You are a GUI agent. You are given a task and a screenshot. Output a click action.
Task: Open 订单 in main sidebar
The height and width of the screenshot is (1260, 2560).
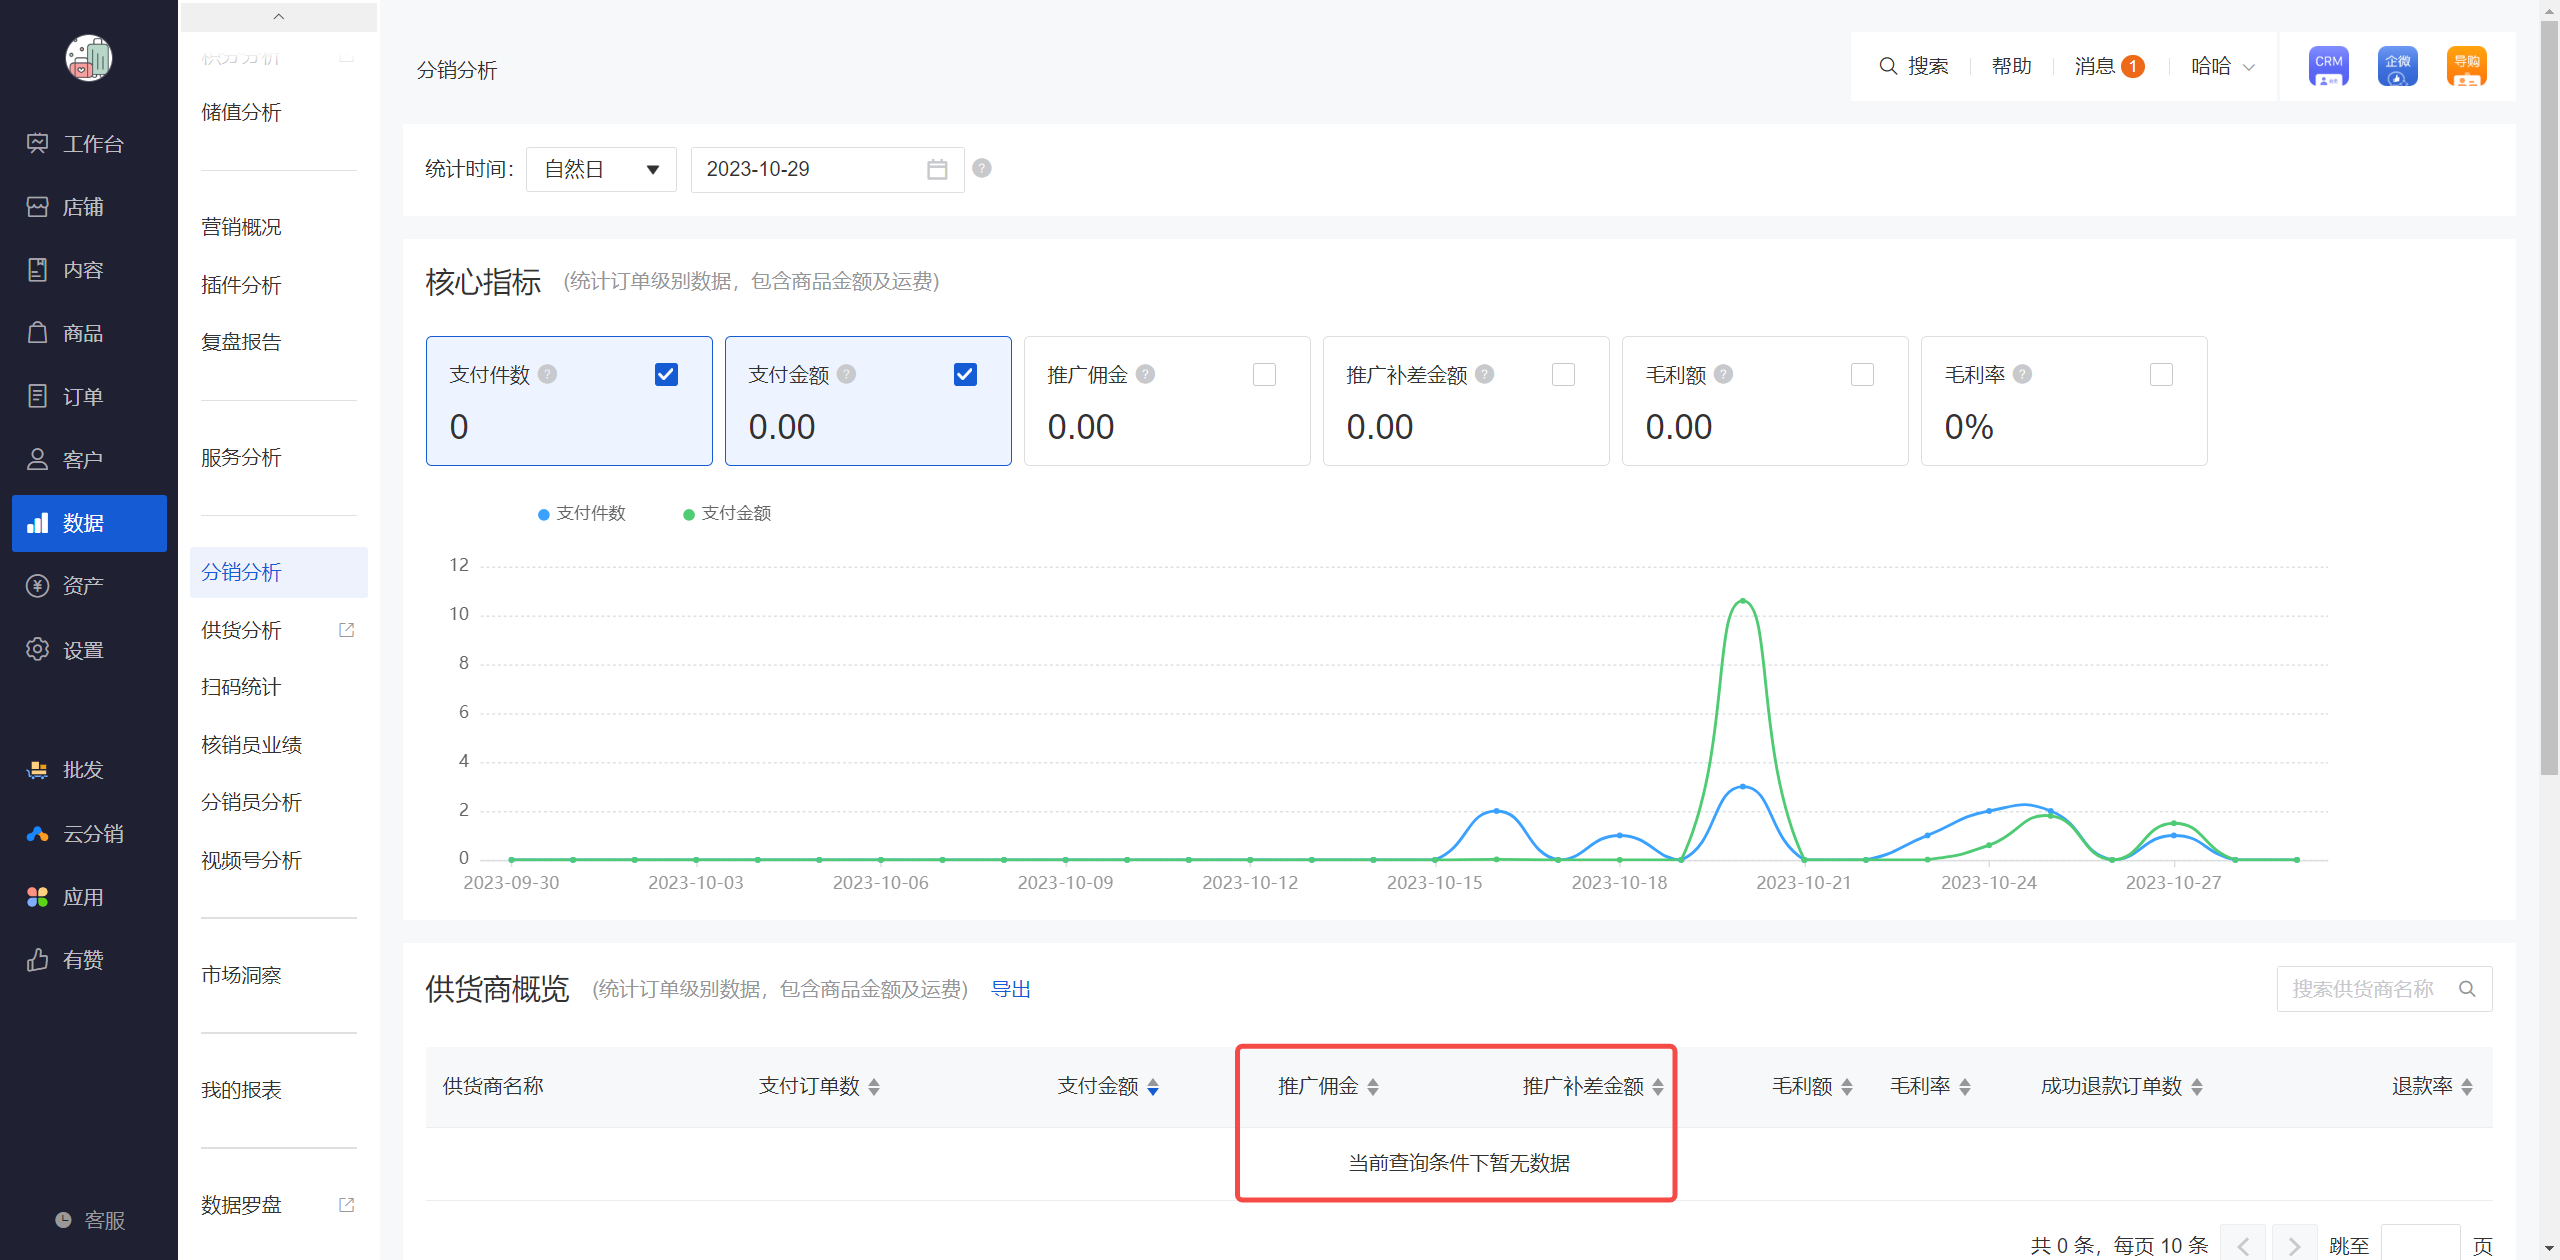coord(89,397)
